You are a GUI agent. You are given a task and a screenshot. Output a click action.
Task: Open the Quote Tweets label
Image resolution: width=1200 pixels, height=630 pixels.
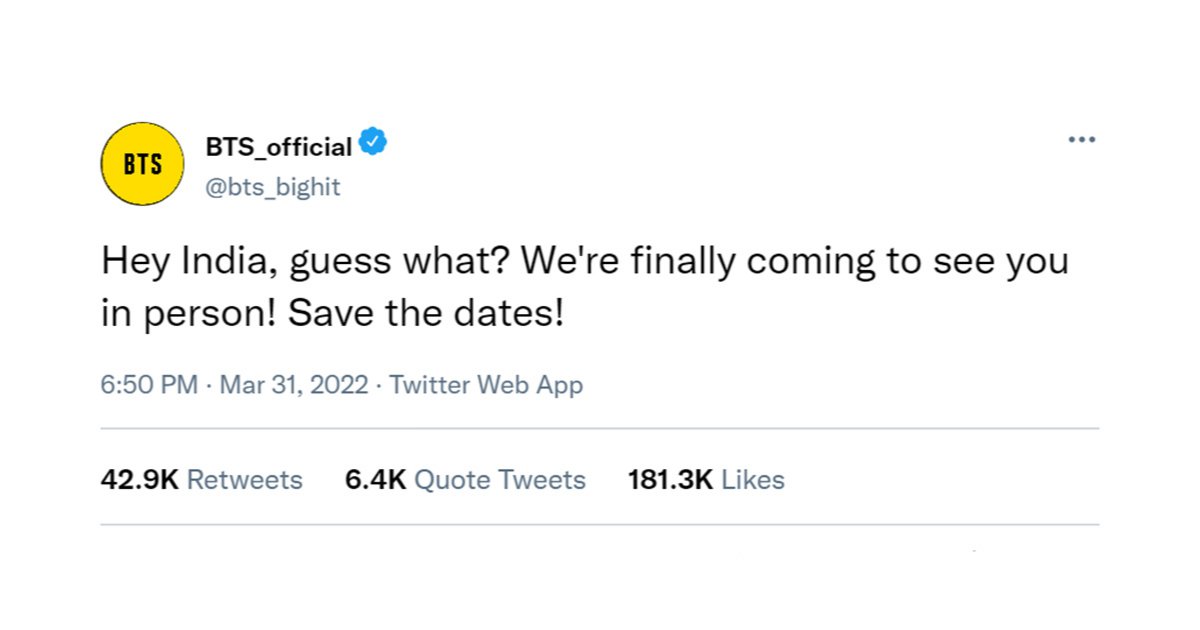pyautogui.click(x=500, y=480)
